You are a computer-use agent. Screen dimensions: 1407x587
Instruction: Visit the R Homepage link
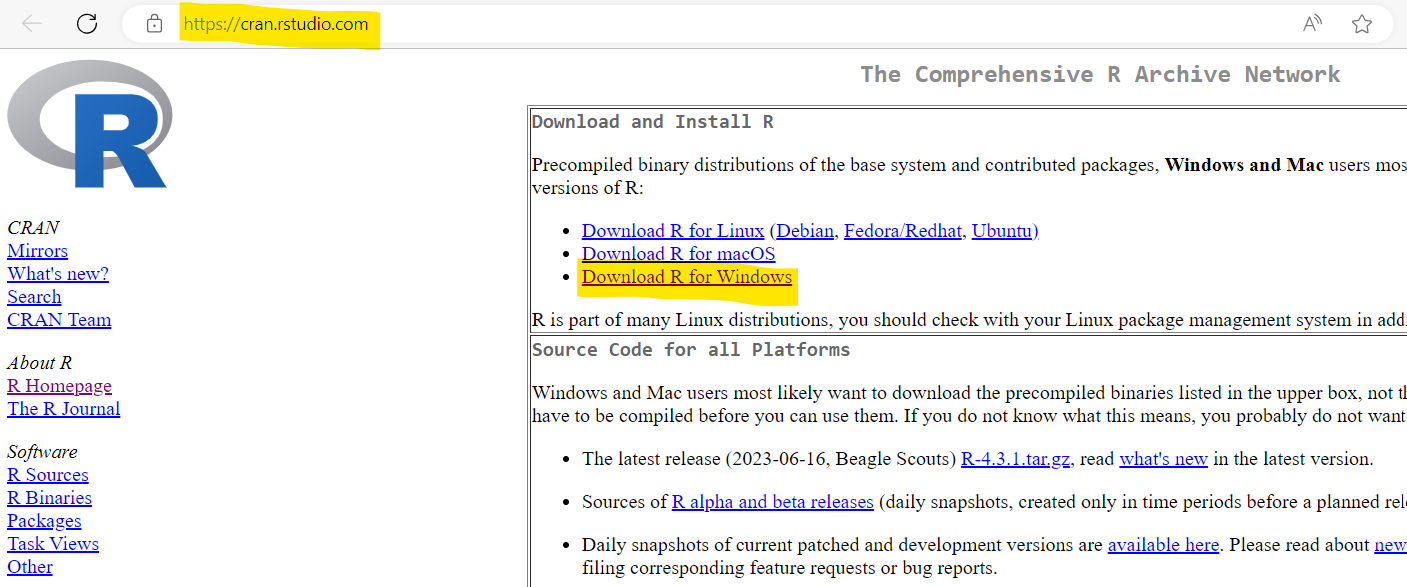coord(59,386)
